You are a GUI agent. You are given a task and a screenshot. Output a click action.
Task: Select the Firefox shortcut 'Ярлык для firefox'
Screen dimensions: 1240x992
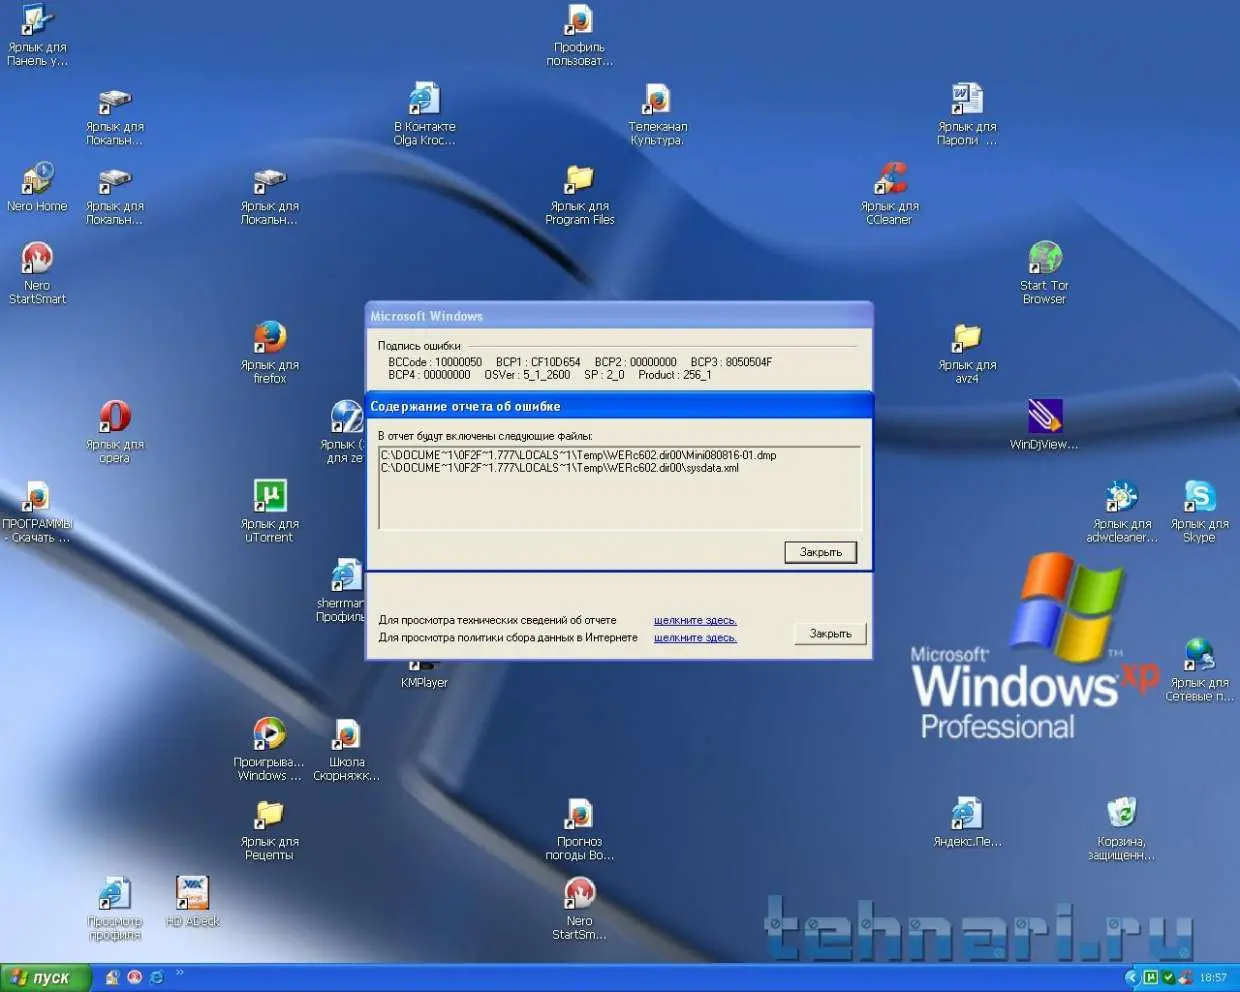click(270, 352)
